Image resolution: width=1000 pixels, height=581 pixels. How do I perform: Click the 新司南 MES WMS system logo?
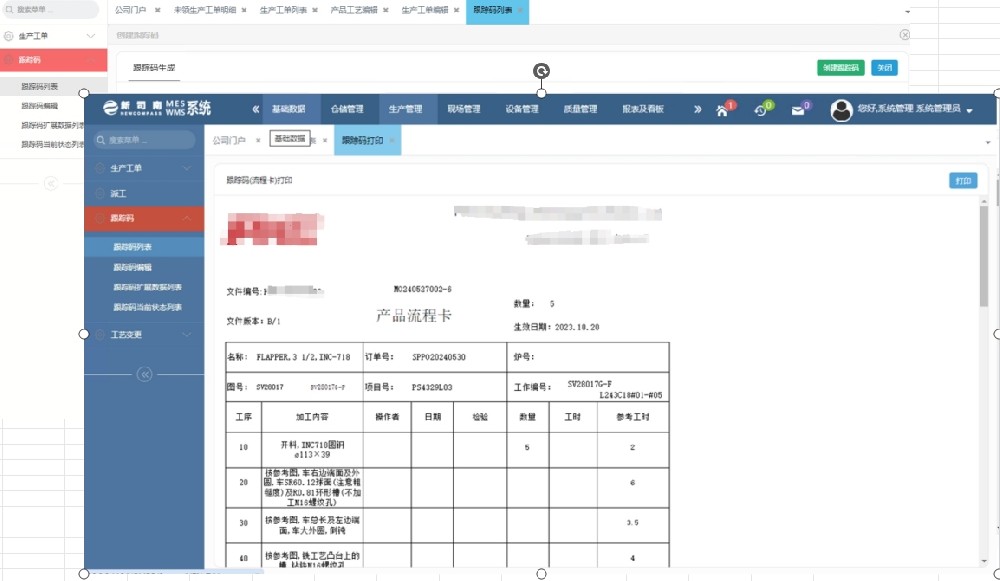pos(156,108)
